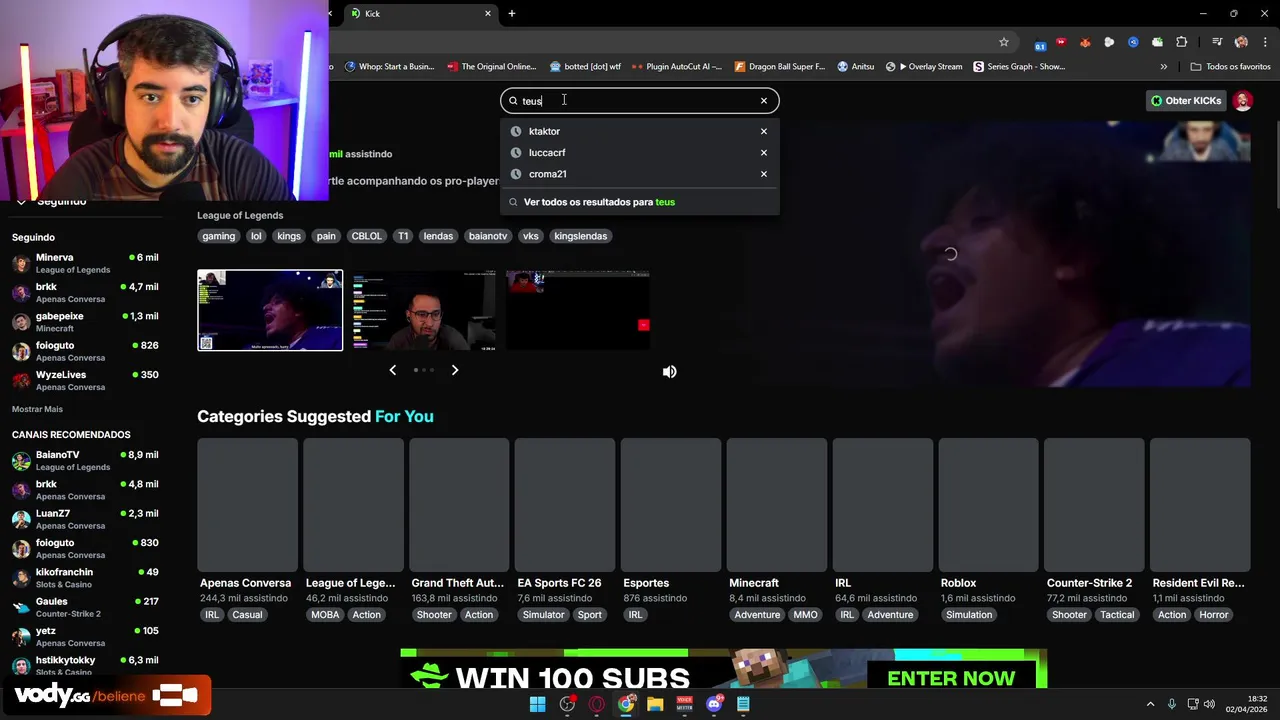Open a new browser tab
The width and height of the screenshot is (1280, 720).
(512, 13)
